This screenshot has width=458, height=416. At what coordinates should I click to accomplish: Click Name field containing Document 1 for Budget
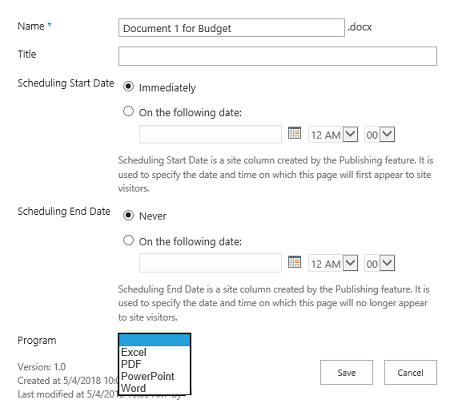(231, 28)
